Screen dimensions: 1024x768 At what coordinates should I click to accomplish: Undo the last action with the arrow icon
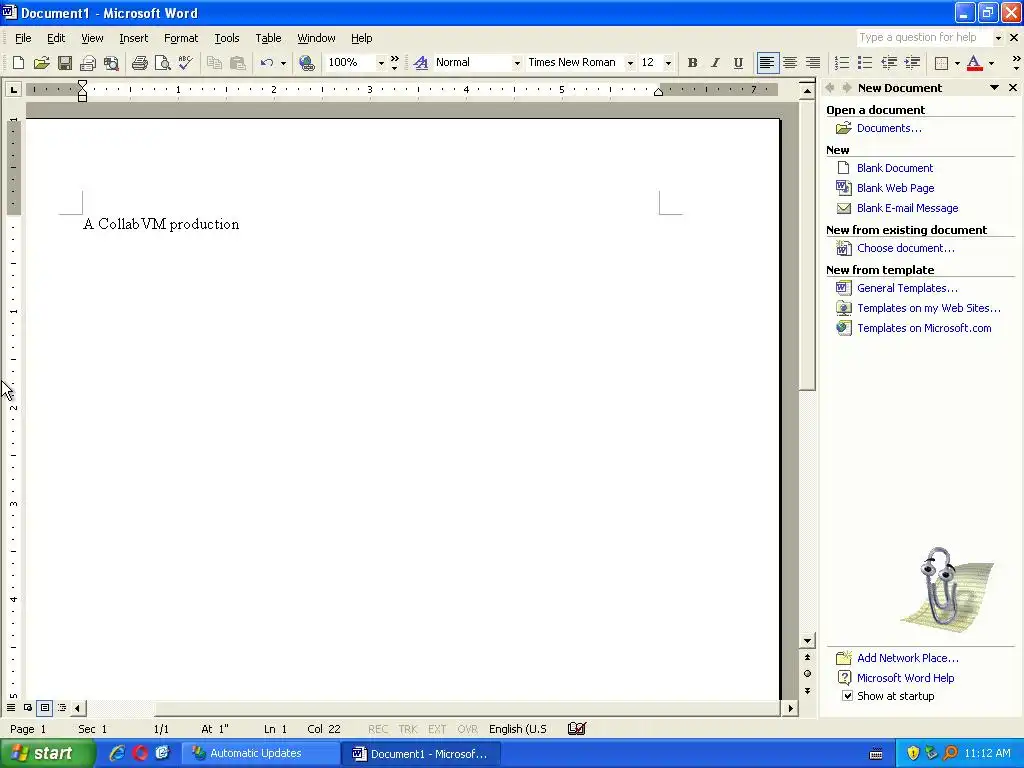[266, 63]
